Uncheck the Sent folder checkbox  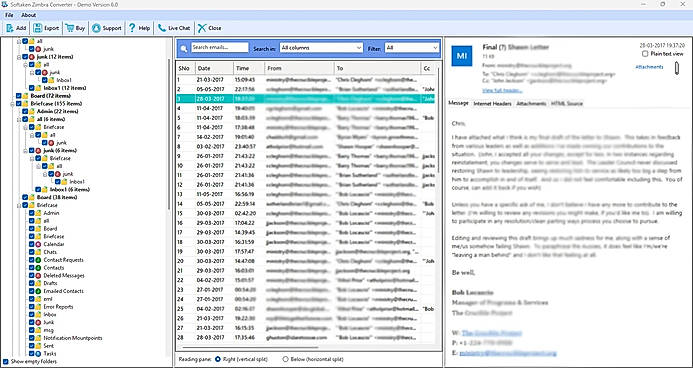tap(32, 346)
